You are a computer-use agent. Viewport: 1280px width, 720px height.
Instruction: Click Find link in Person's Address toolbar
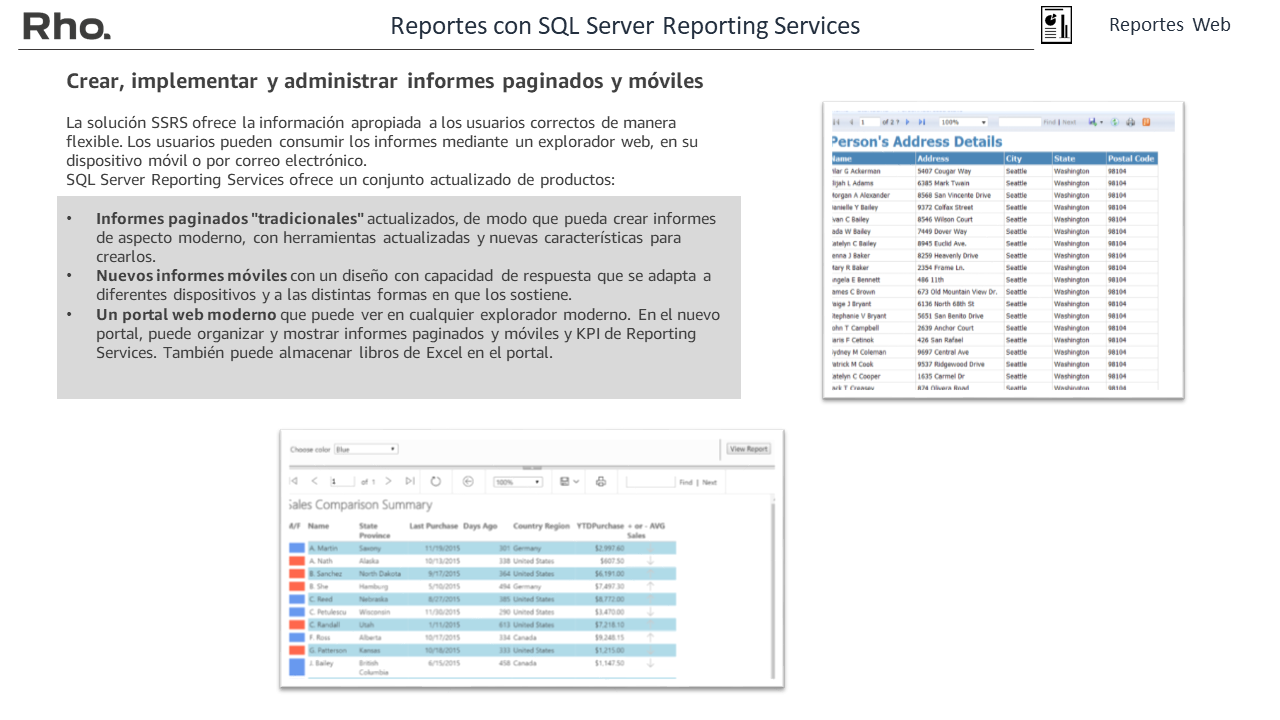(x=1049, y=122)
